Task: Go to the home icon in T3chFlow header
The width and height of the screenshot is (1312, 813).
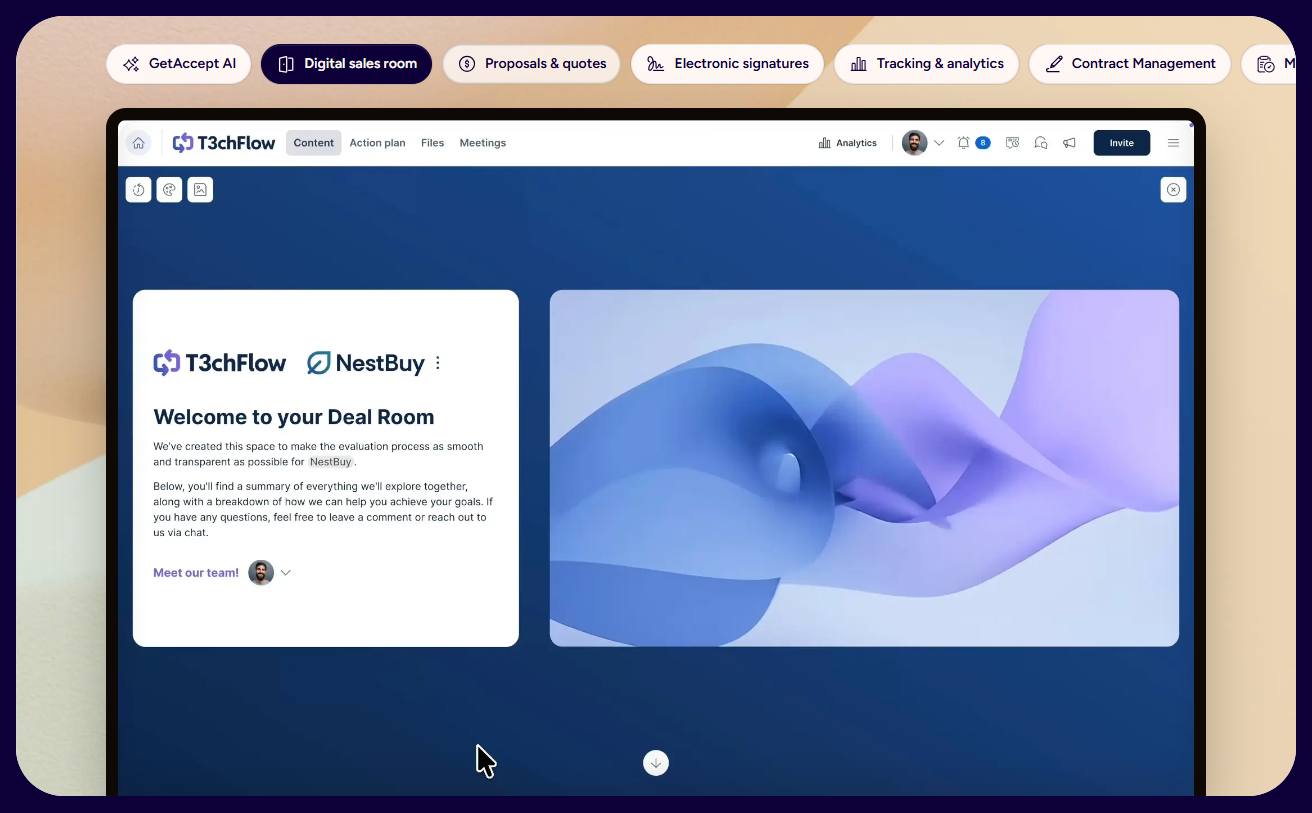Action: (138, 143)
